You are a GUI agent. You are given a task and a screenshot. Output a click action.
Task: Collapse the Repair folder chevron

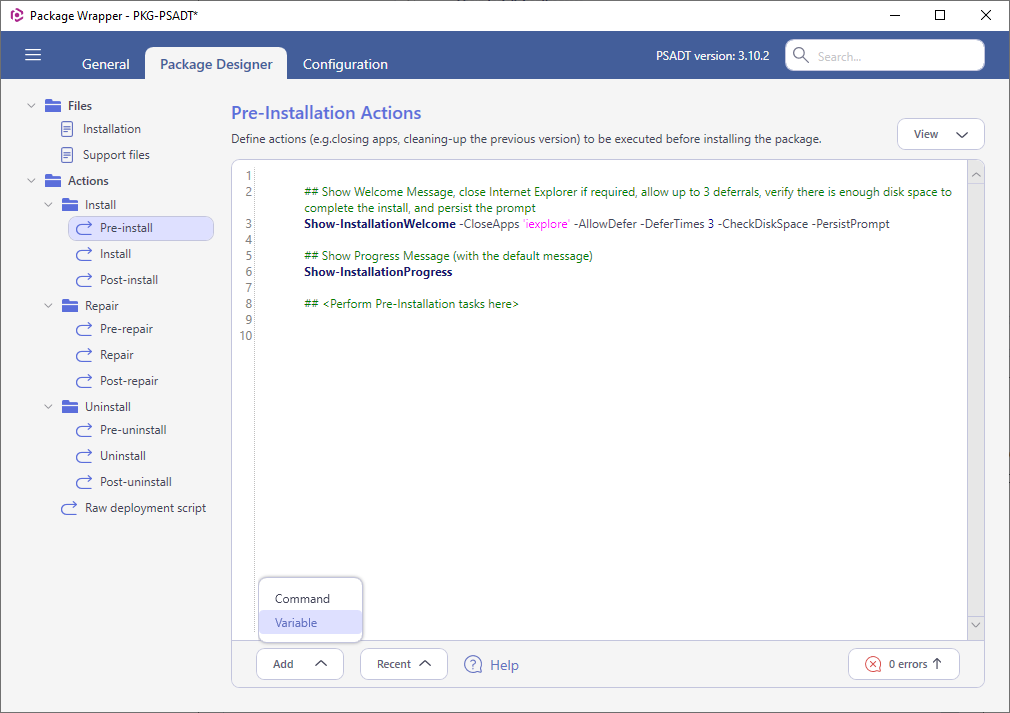[x=48, y=306]
